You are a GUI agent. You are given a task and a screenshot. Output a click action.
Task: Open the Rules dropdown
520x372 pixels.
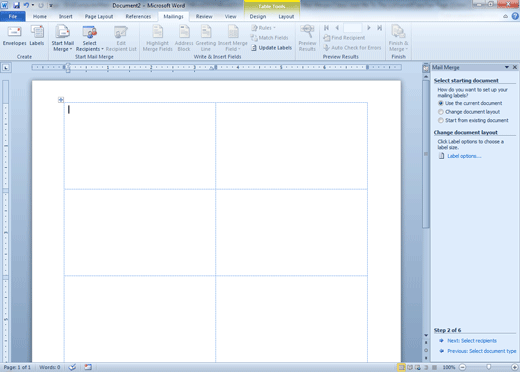point(263,28)
